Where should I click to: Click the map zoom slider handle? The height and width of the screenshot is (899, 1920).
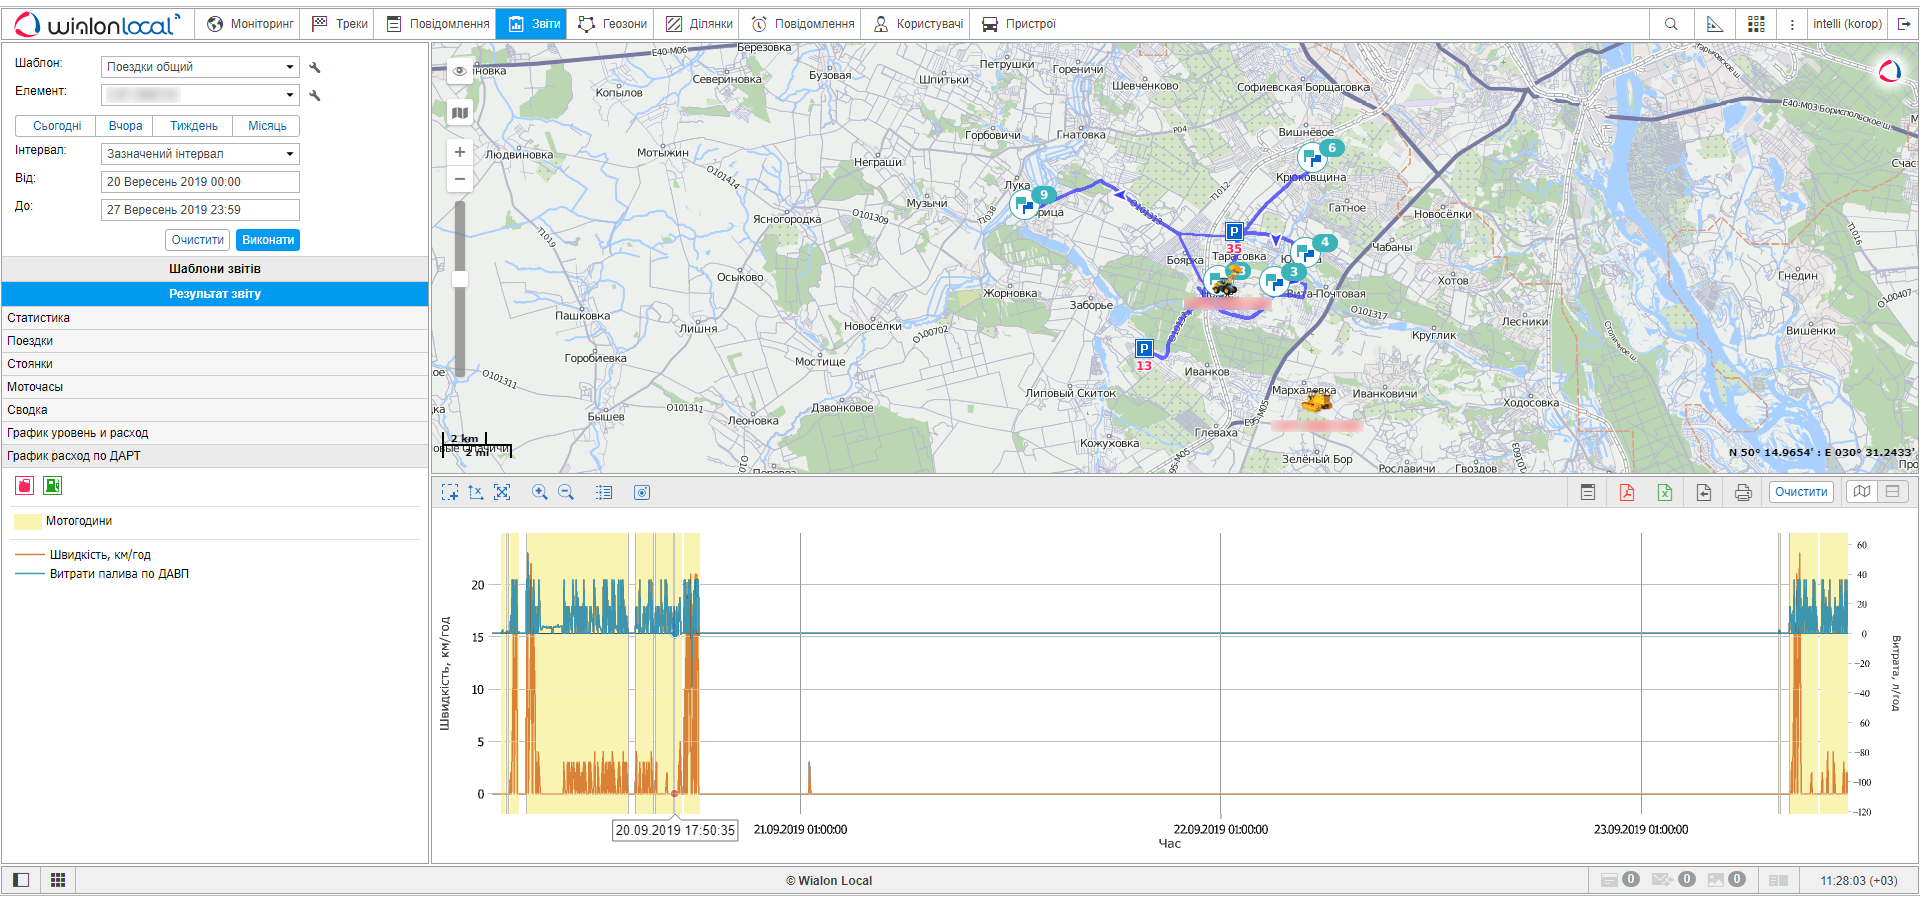[x=460, y=279]
